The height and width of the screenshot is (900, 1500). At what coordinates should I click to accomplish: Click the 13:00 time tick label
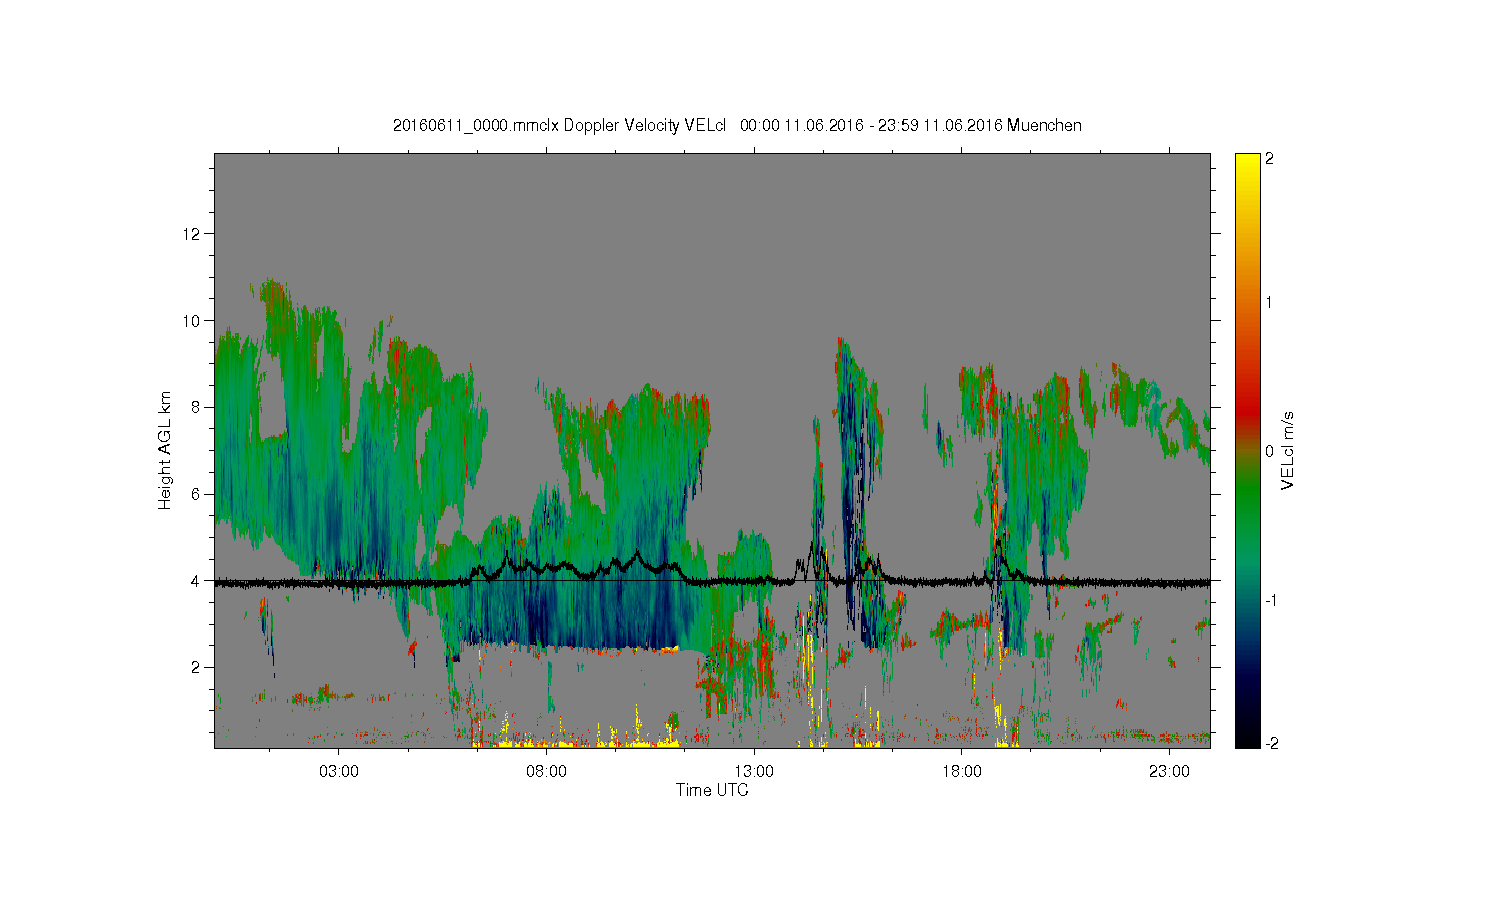[x=754, y=772]
